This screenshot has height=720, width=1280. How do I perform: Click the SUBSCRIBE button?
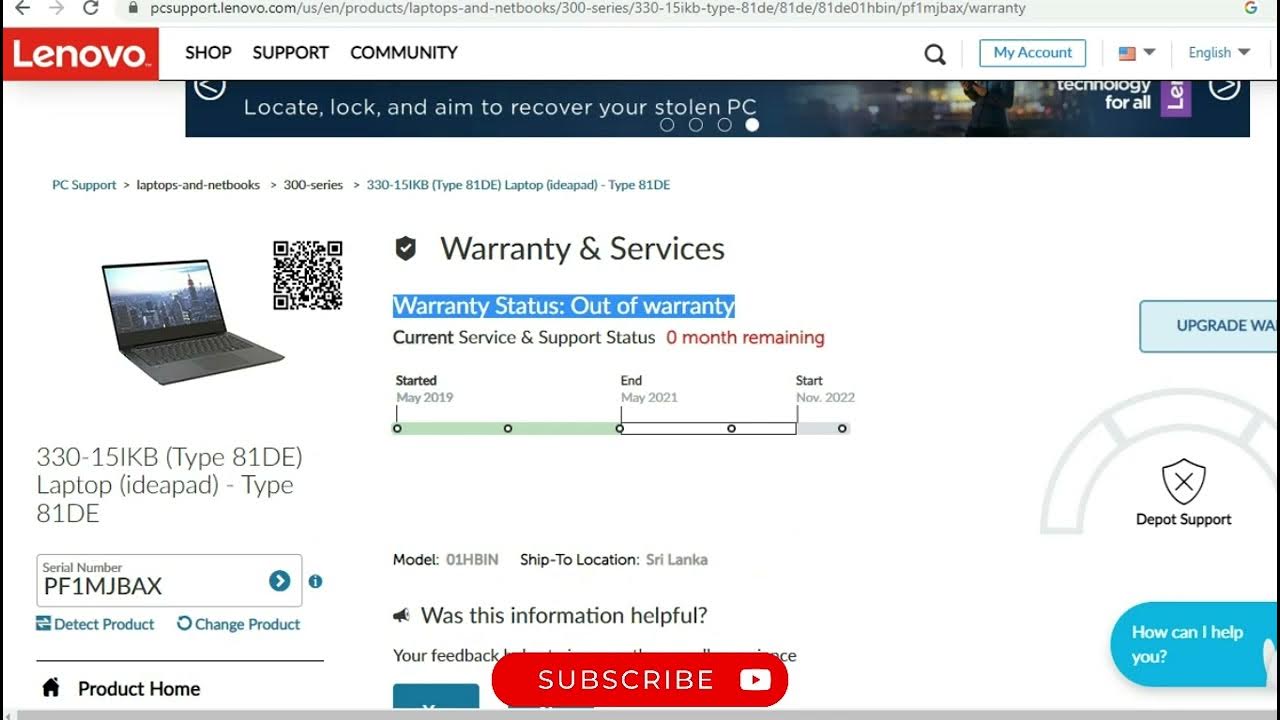click(x=640, y=681)
